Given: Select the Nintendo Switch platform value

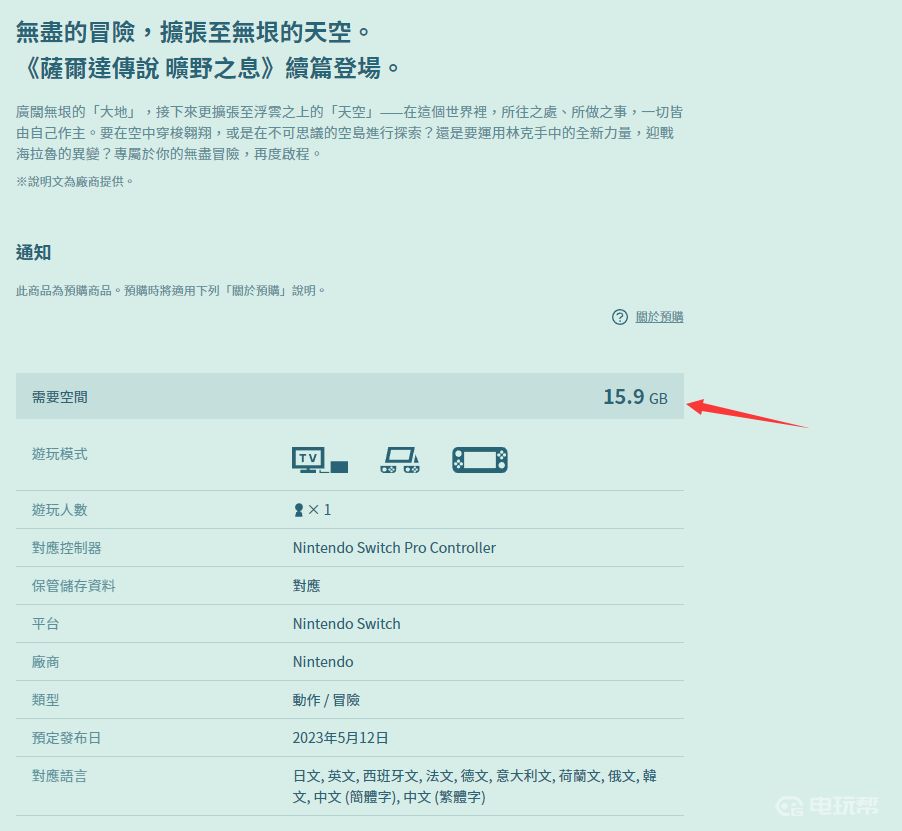Looking at the screenshot, I should point(346,624).
